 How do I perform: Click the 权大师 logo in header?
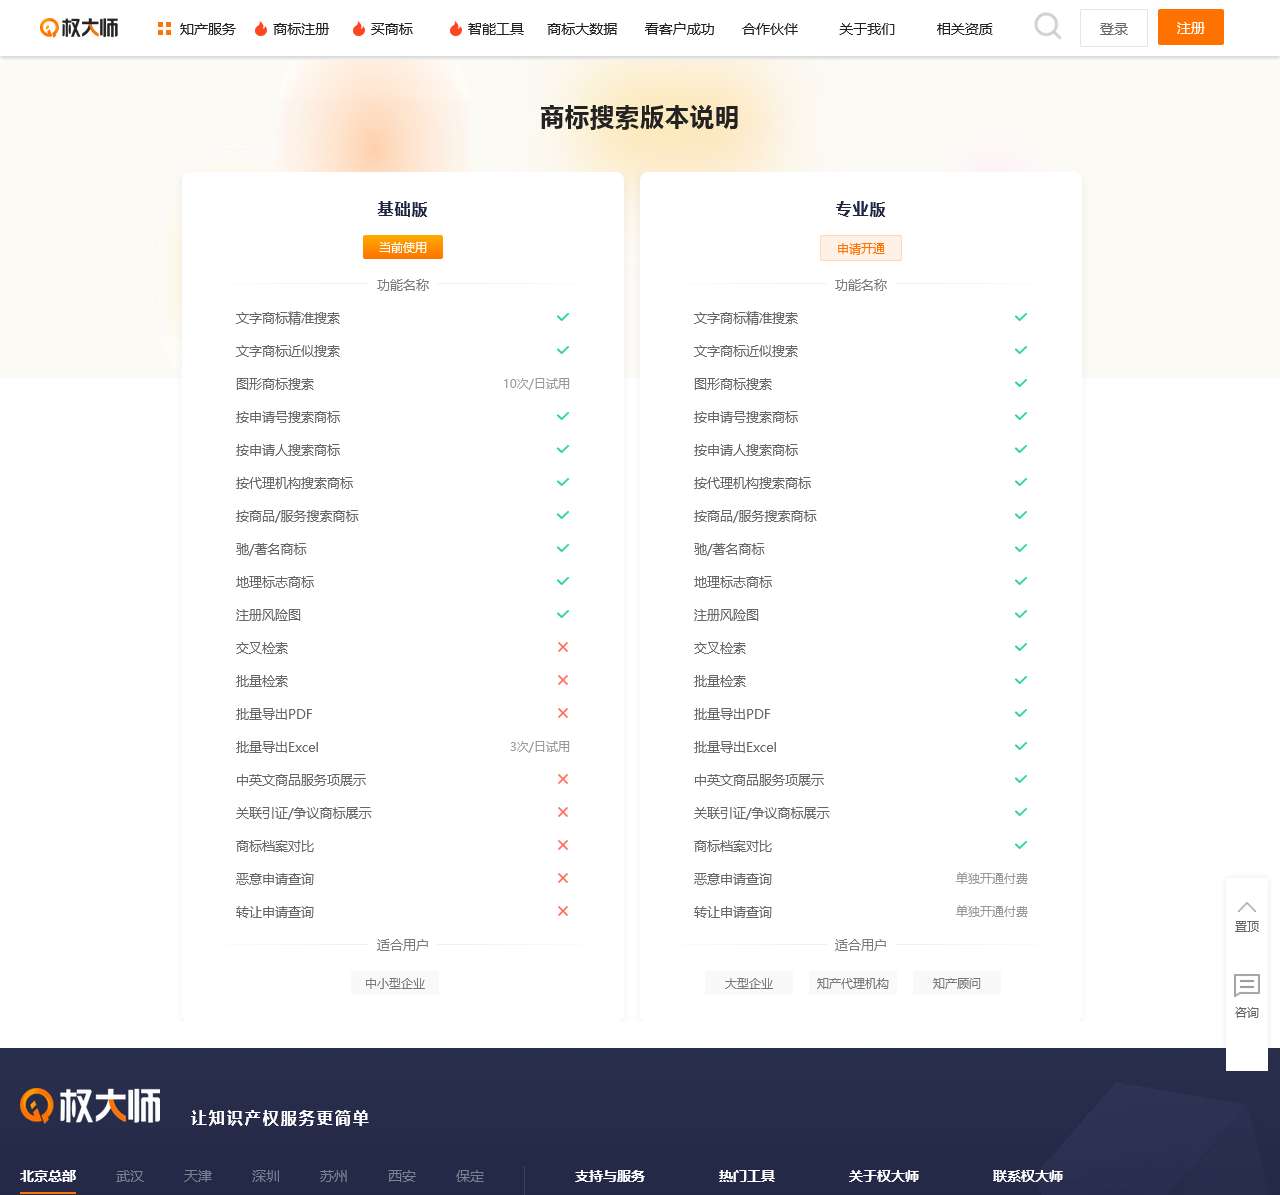[x=79, y=28]
